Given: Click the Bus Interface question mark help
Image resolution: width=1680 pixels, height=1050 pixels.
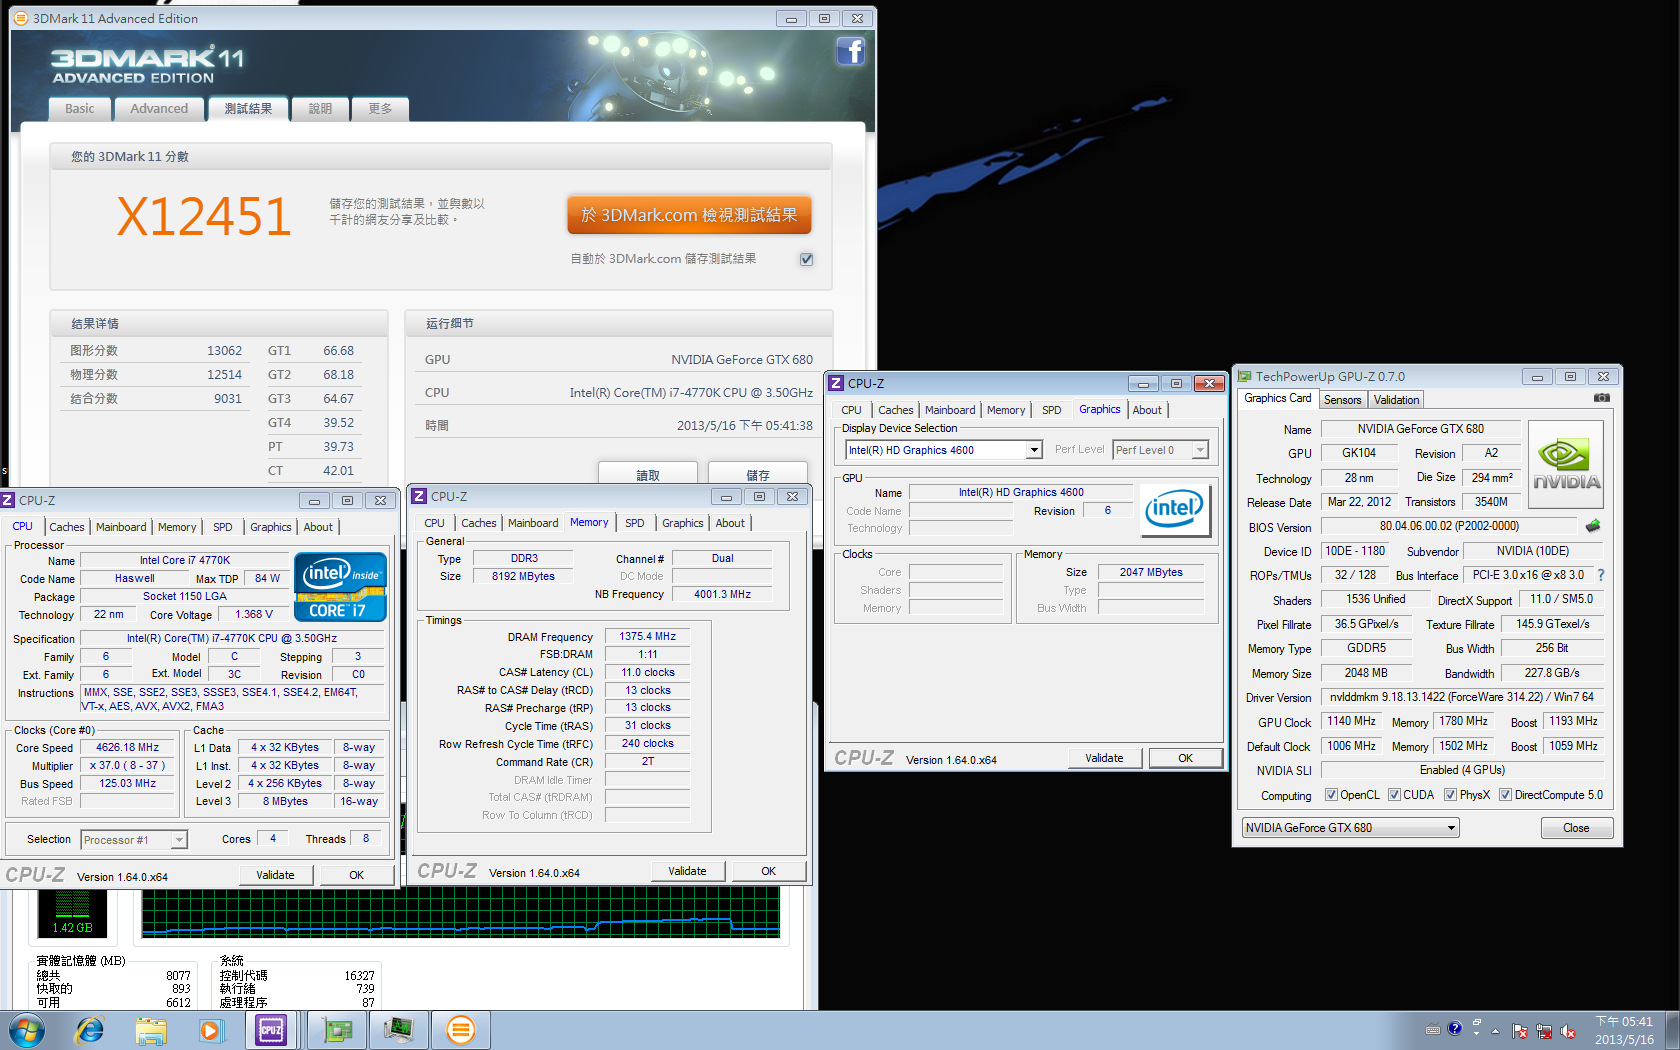Looking at the screenshot, I should pyautogui.click(x=1601, y=575).
